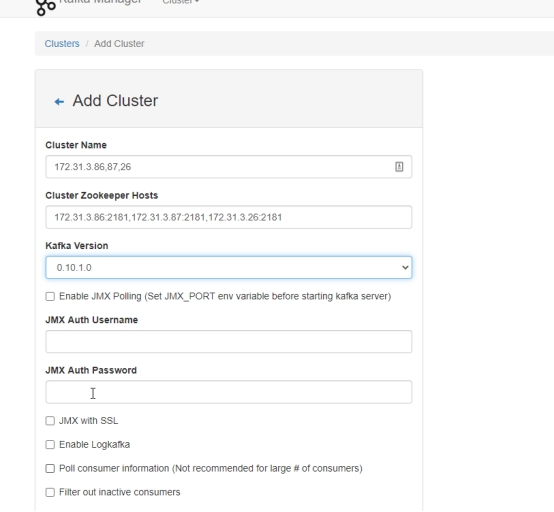Tick Filter out inactive consumers checkbox
Screen dimensions: 554x512
coord(50,492)
